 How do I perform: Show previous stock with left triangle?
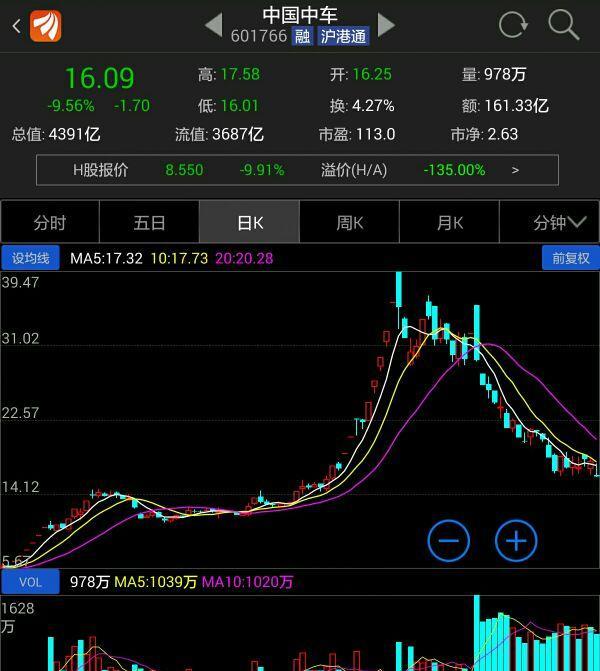coord(214,25)
